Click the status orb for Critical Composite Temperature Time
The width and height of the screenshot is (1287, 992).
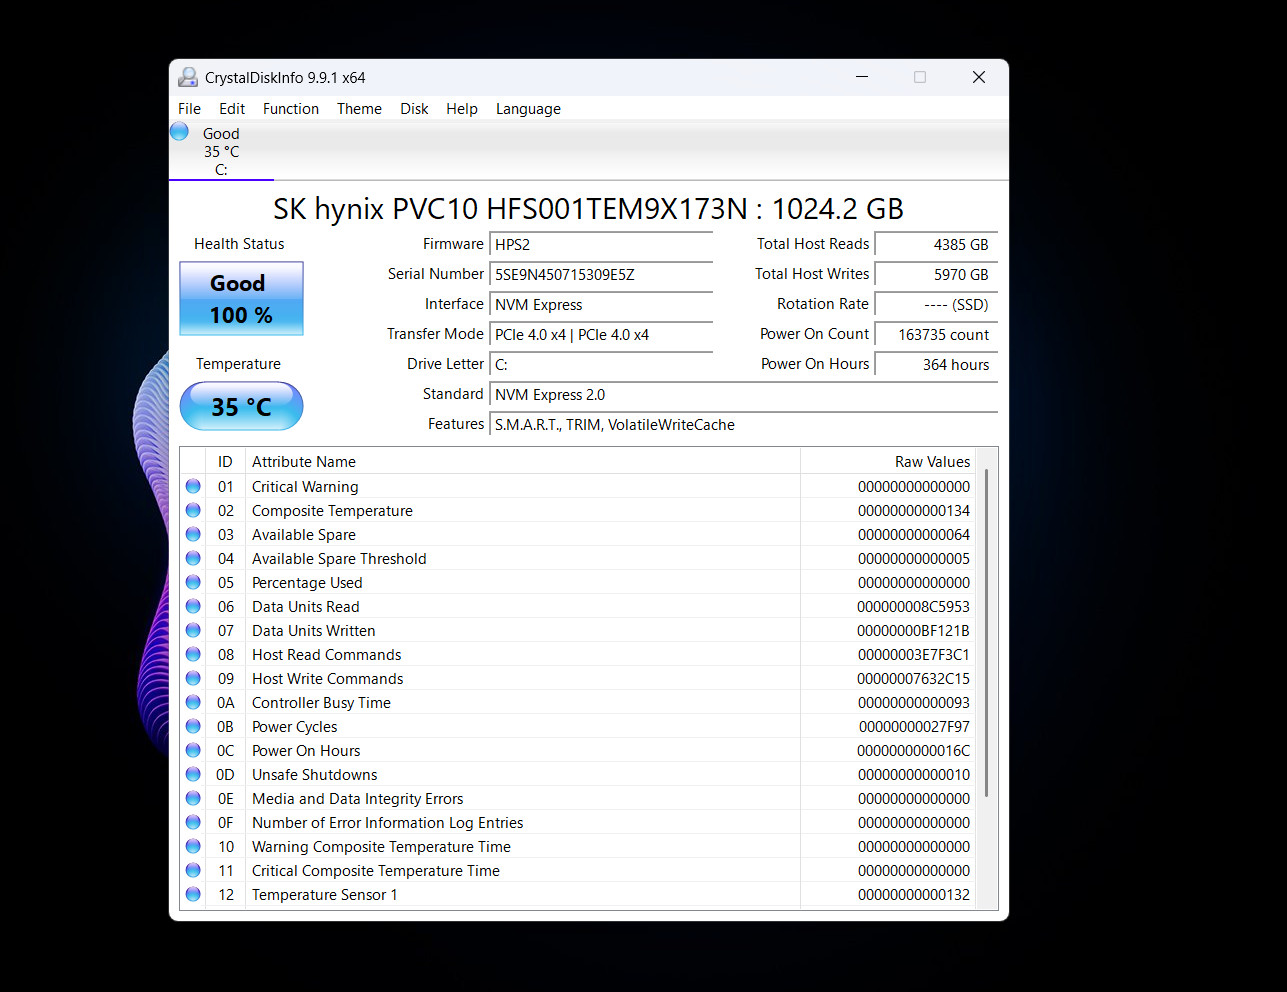[x=193, y=870]
